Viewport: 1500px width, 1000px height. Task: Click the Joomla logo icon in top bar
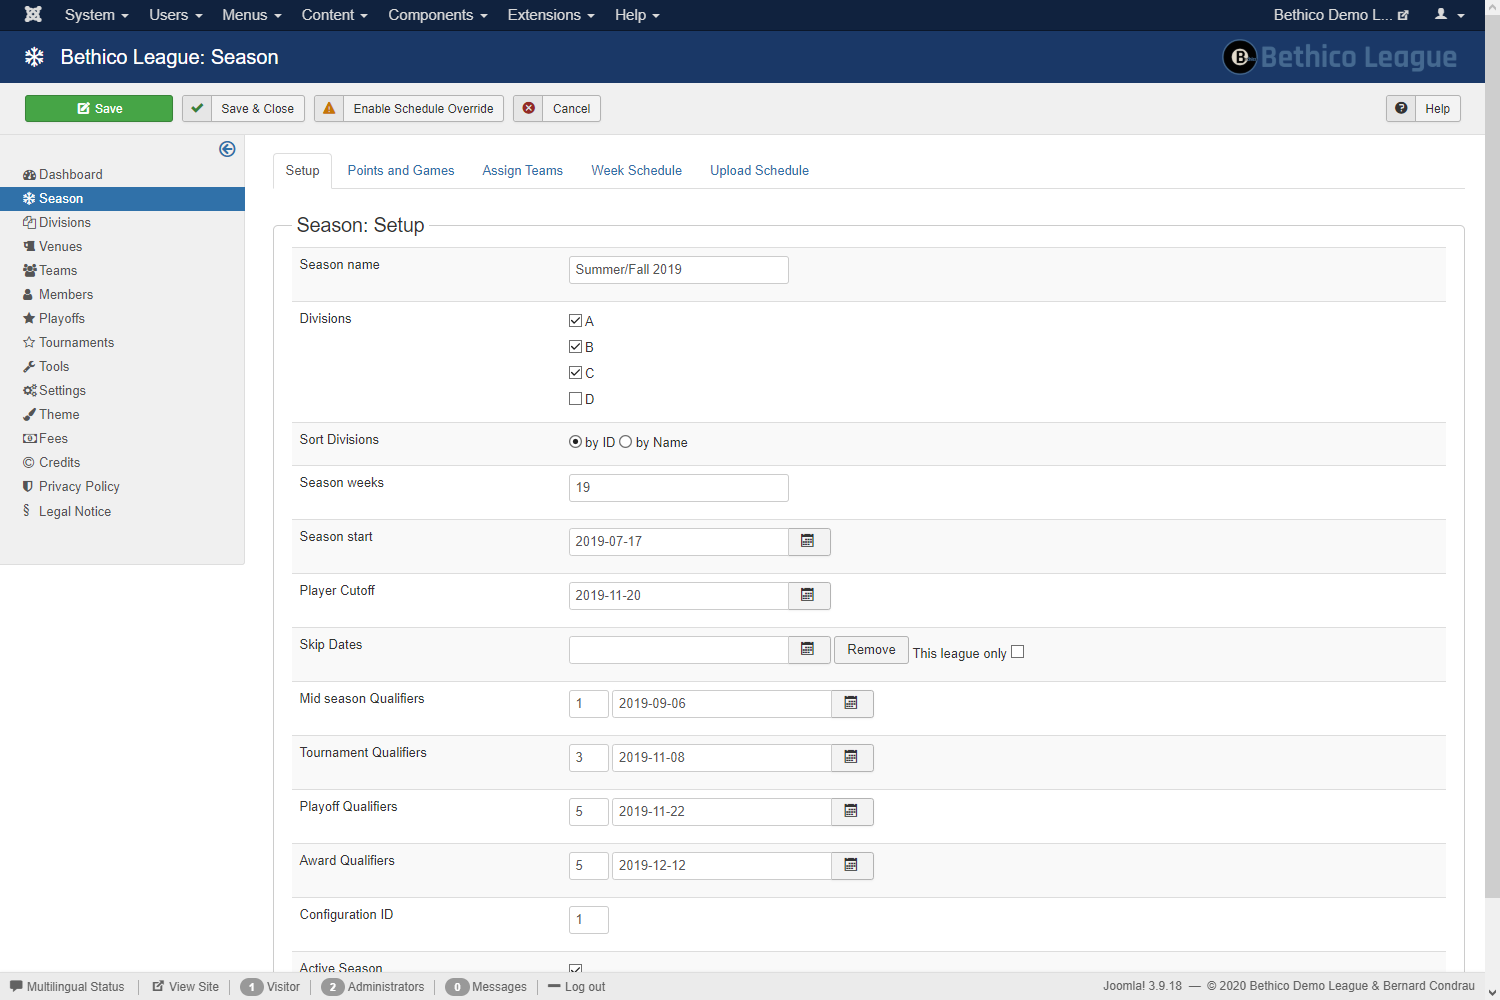[33, 15]
